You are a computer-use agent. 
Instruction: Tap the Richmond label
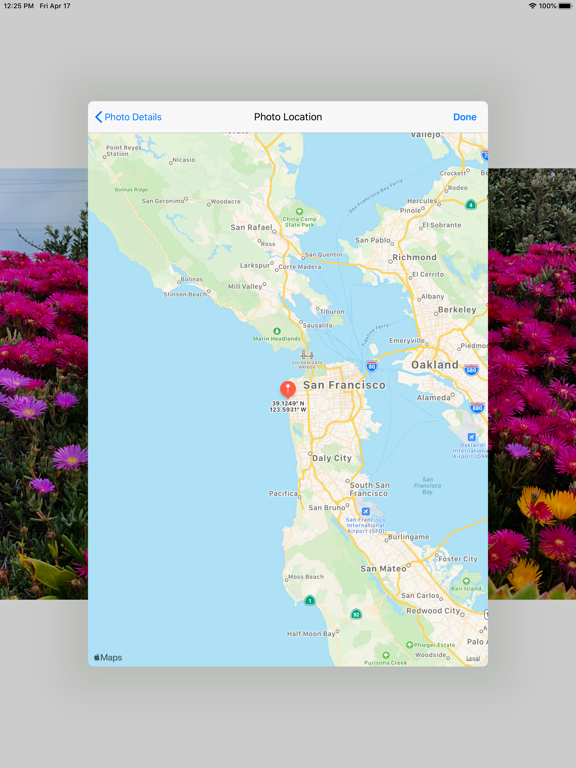414,257
